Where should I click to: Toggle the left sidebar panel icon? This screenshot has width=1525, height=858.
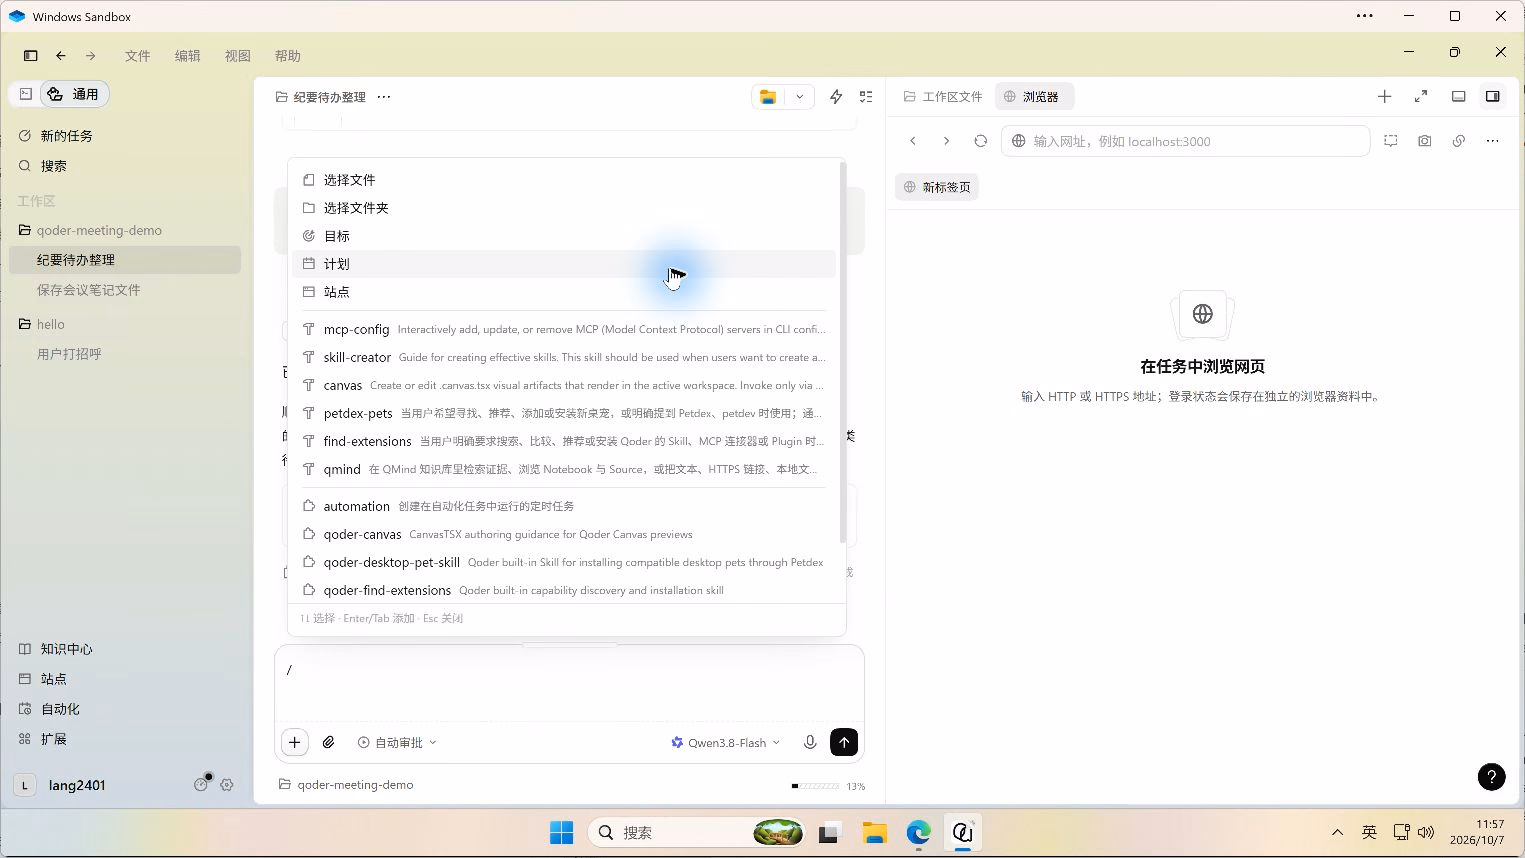coord(30,56)
